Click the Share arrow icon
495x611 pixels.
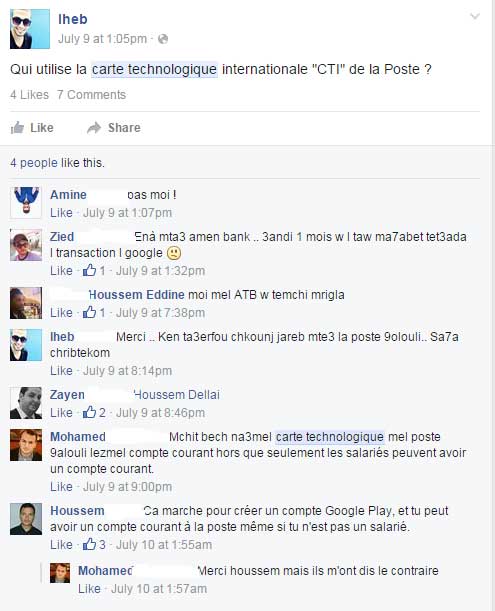[94, 127]
